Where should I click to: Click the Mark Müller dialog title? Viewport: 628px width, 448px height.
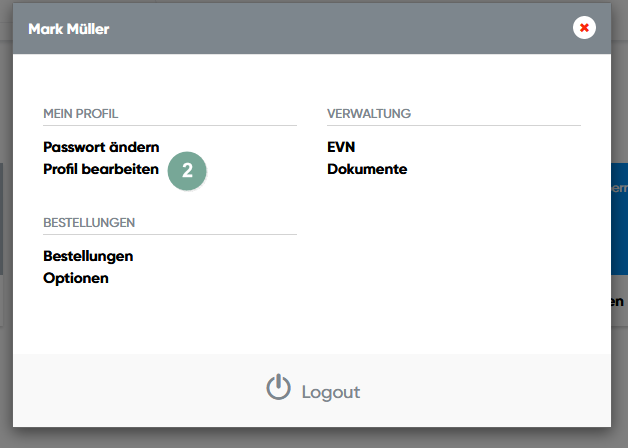(x=69, y=29)
